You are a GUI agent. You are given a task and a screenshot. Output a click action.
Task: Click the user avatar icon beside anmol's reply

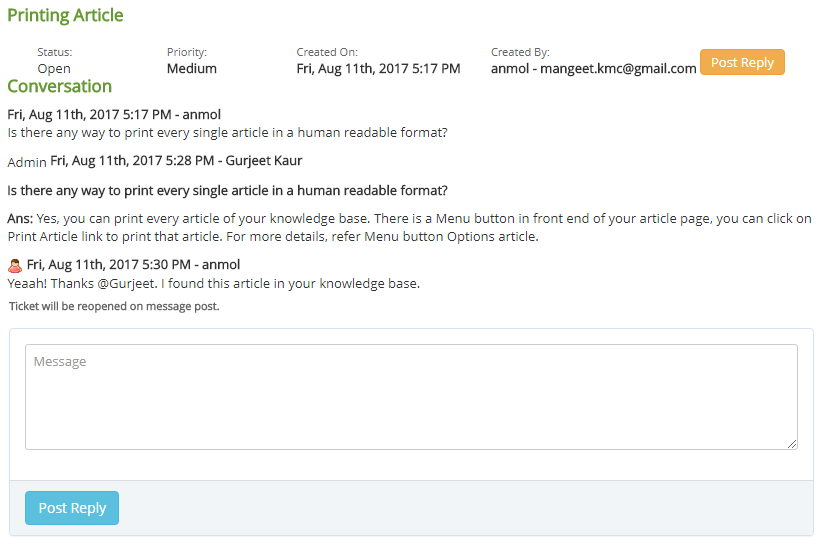15,265
